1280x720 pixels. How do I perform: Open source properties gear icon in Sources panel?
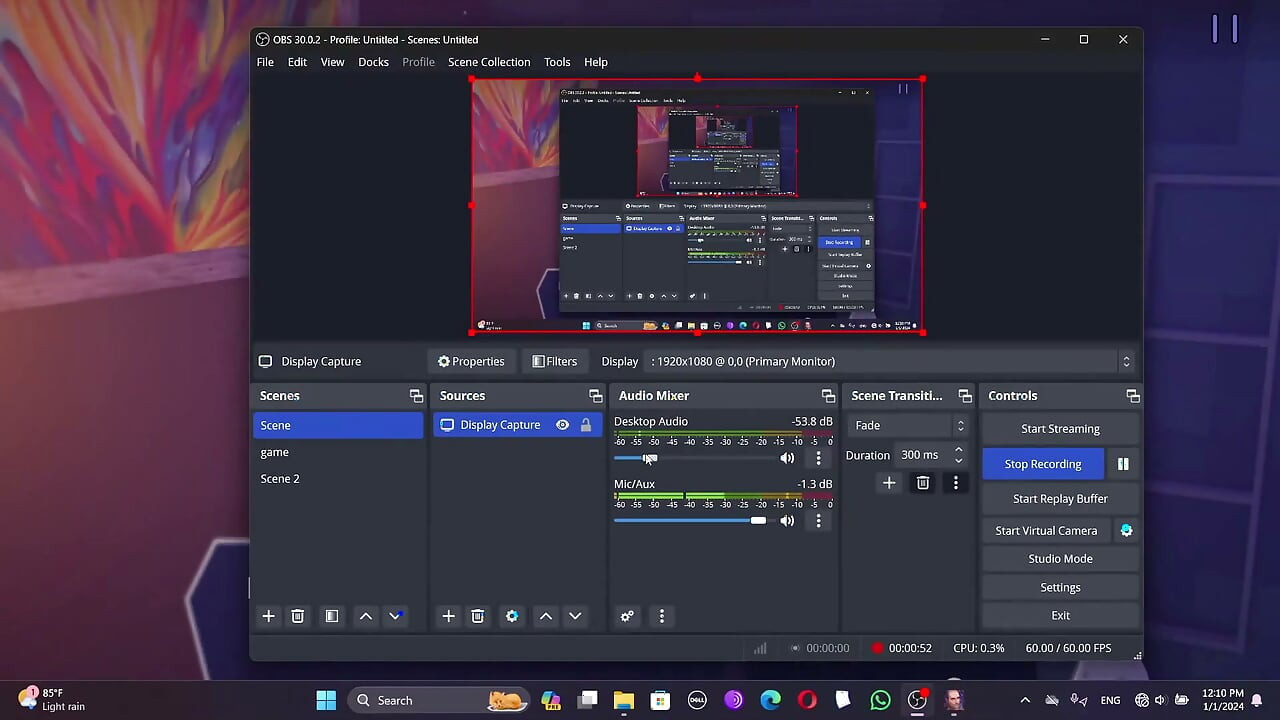pos(512,616)
